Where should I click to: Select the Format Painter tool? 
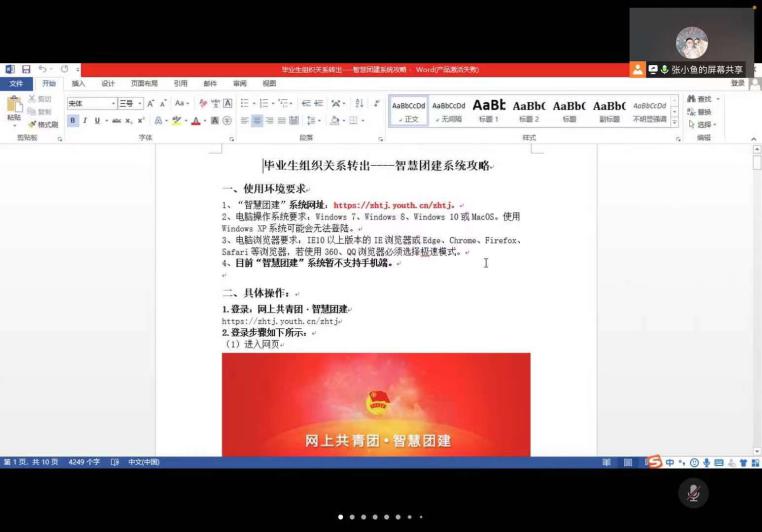point(43,125)
